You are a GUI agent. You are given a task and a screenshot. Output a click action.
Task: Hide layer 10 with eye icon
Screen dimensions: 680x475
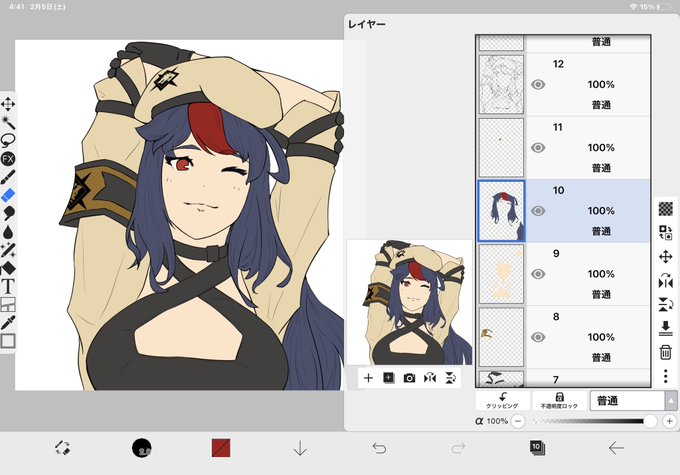tap(538, 211)
